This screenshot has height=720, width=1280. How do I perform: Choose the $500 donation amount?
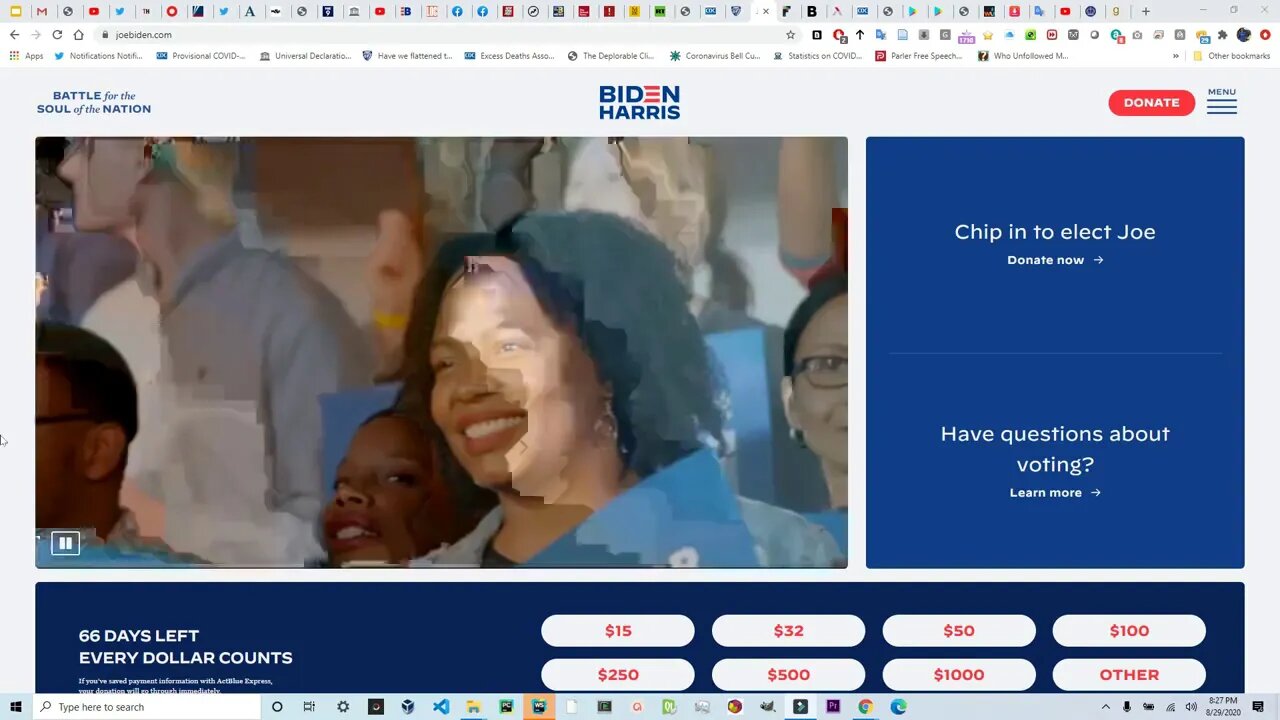click(x=788, y=675)
